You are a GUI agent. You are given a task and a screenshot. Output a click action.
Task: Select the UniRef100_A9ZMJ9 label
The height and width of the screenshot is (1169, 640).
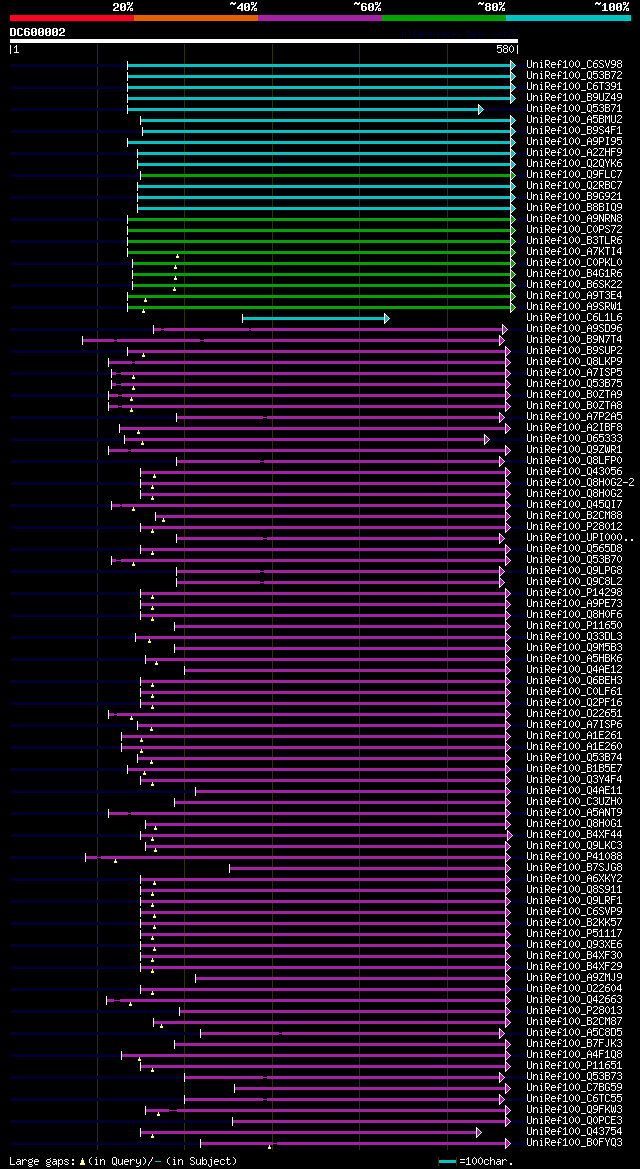tap(574, 977)
